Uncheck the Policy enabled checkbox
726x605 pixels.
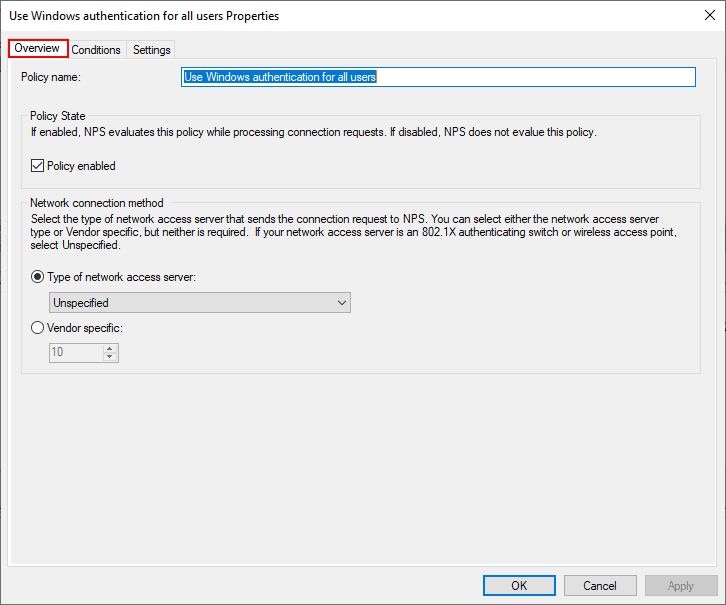tap(38, 166)
